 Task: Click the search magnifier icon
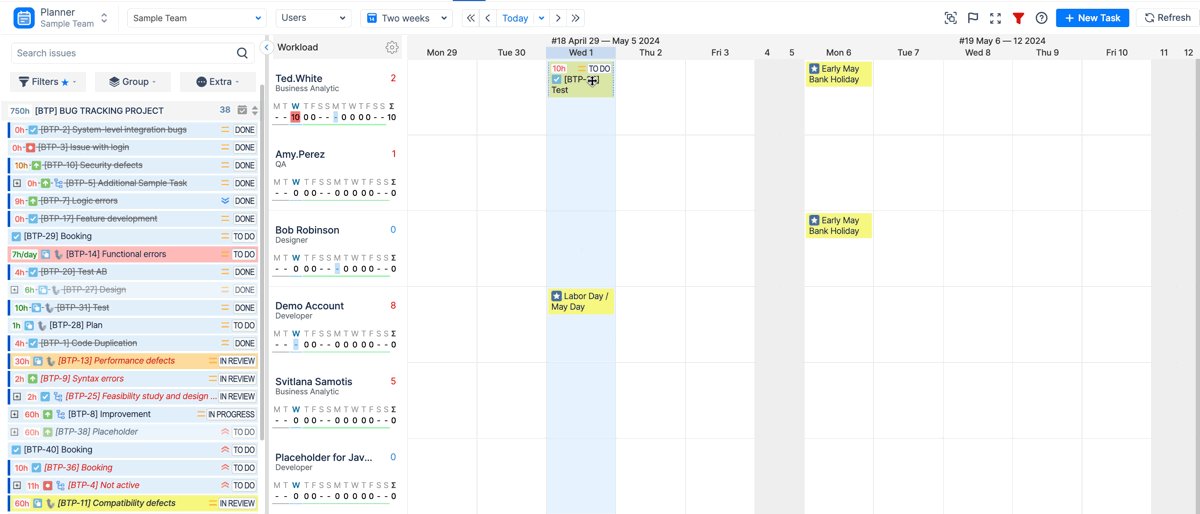[242, 53]
